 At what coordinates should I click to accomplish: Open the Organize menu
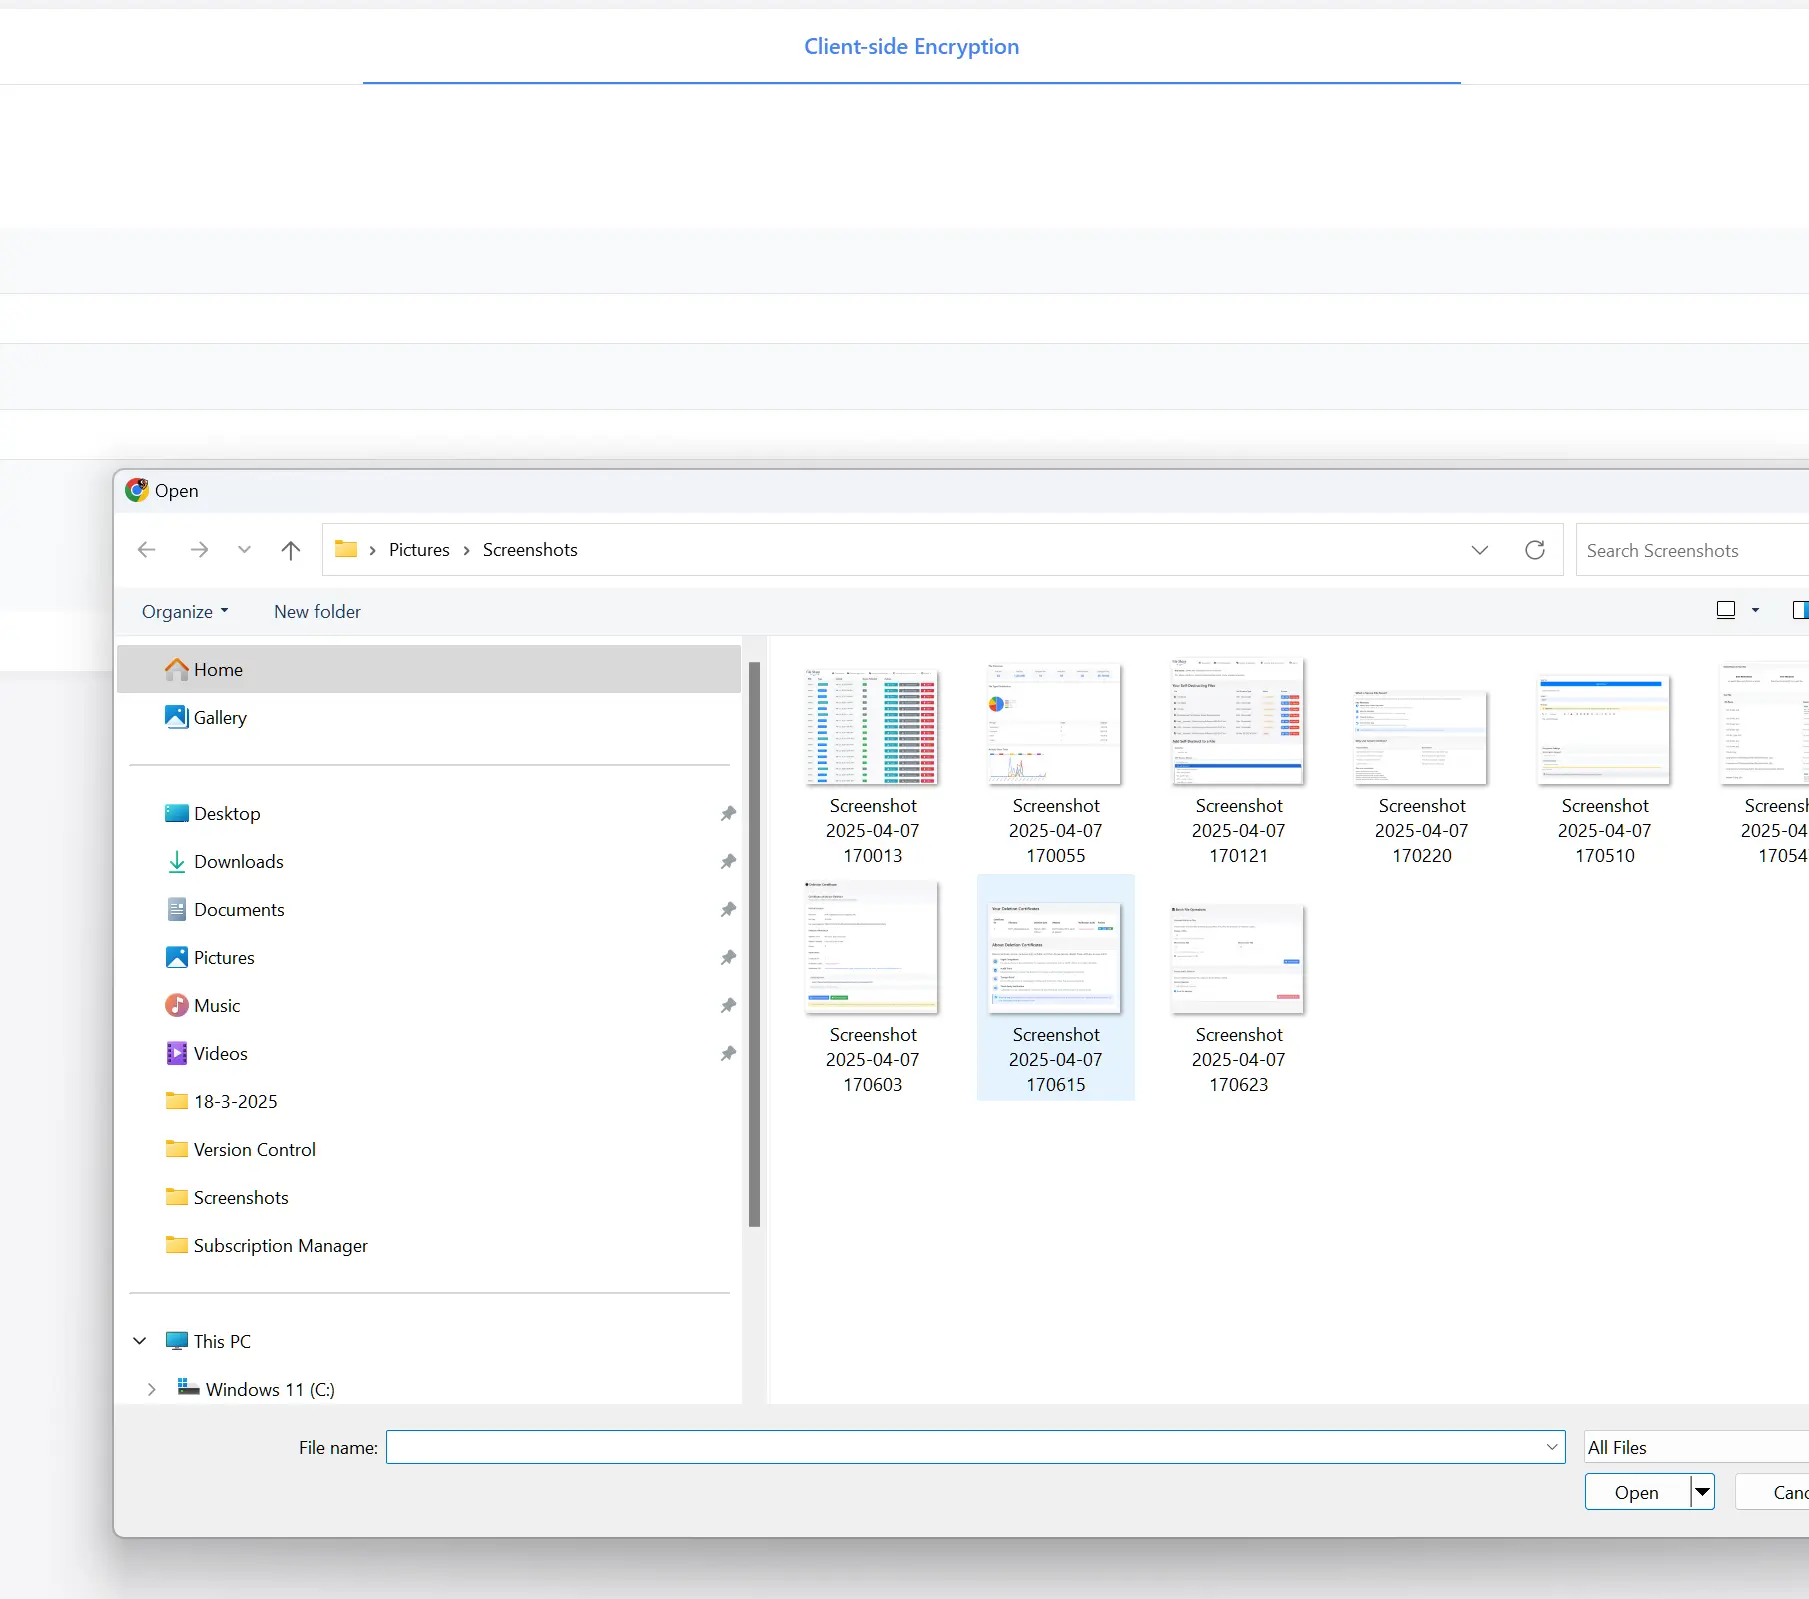[185, 611]
